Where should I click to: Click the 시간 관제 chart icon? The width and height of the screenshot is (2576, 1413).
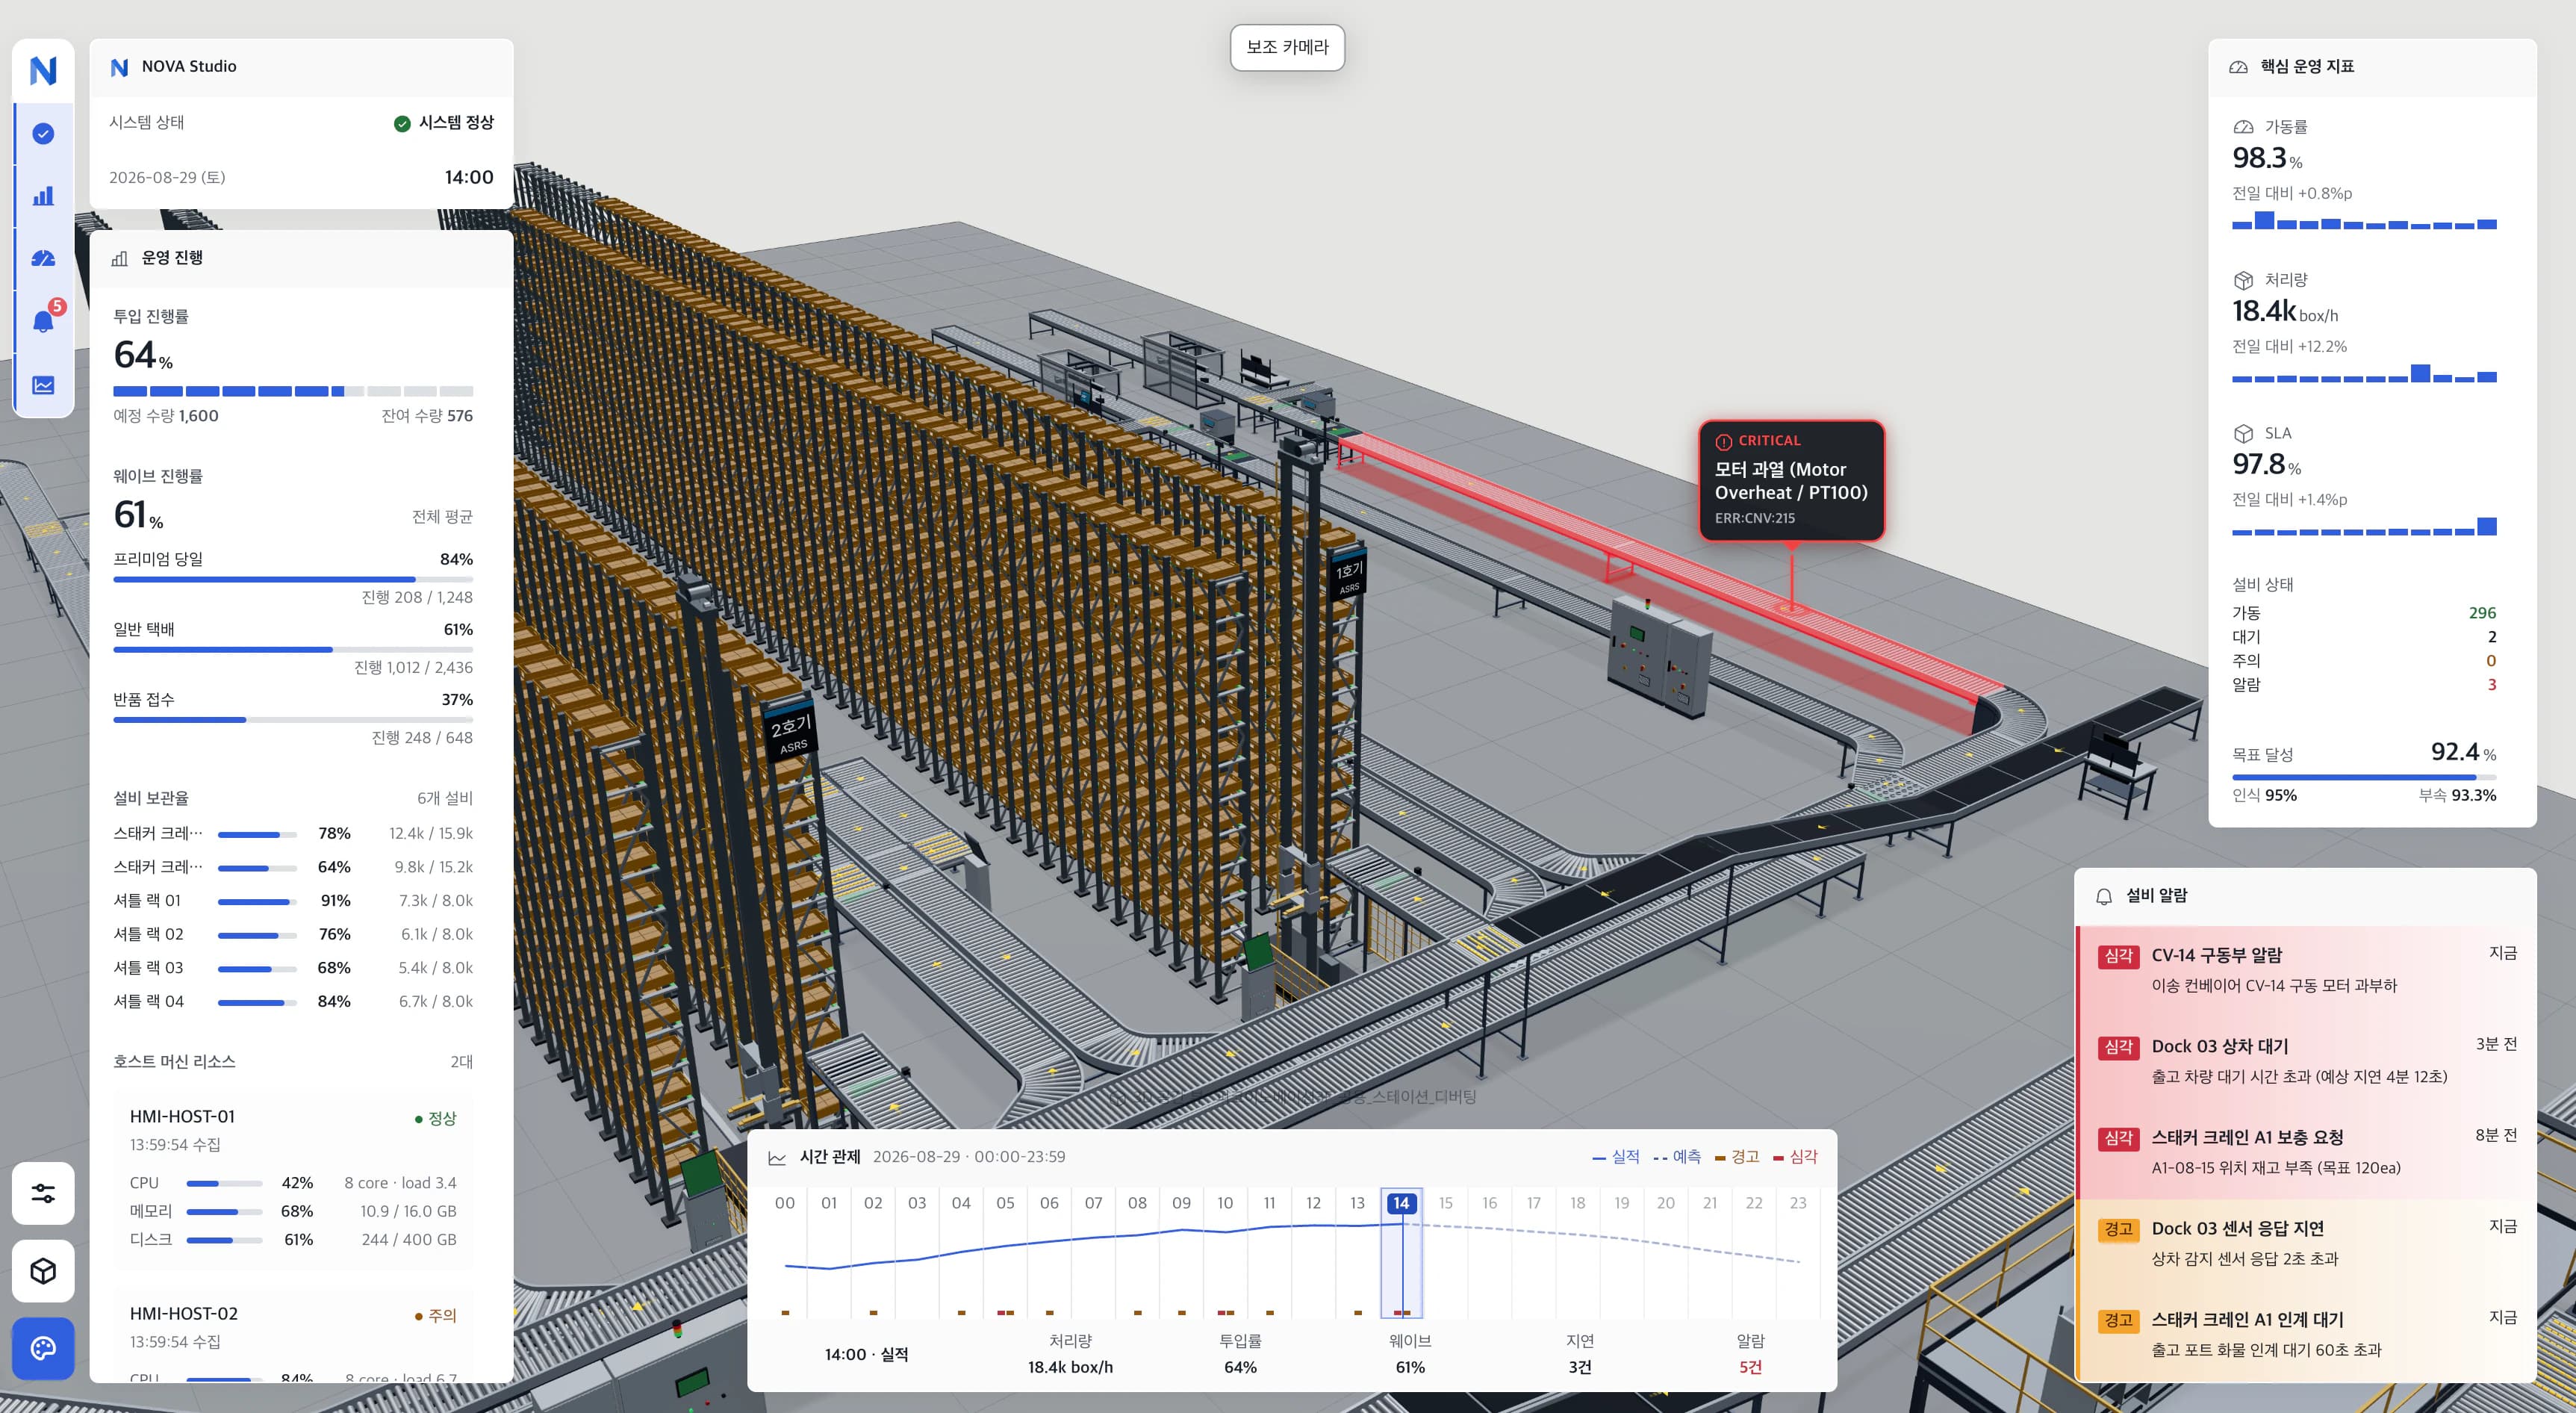click(777, 1157)
